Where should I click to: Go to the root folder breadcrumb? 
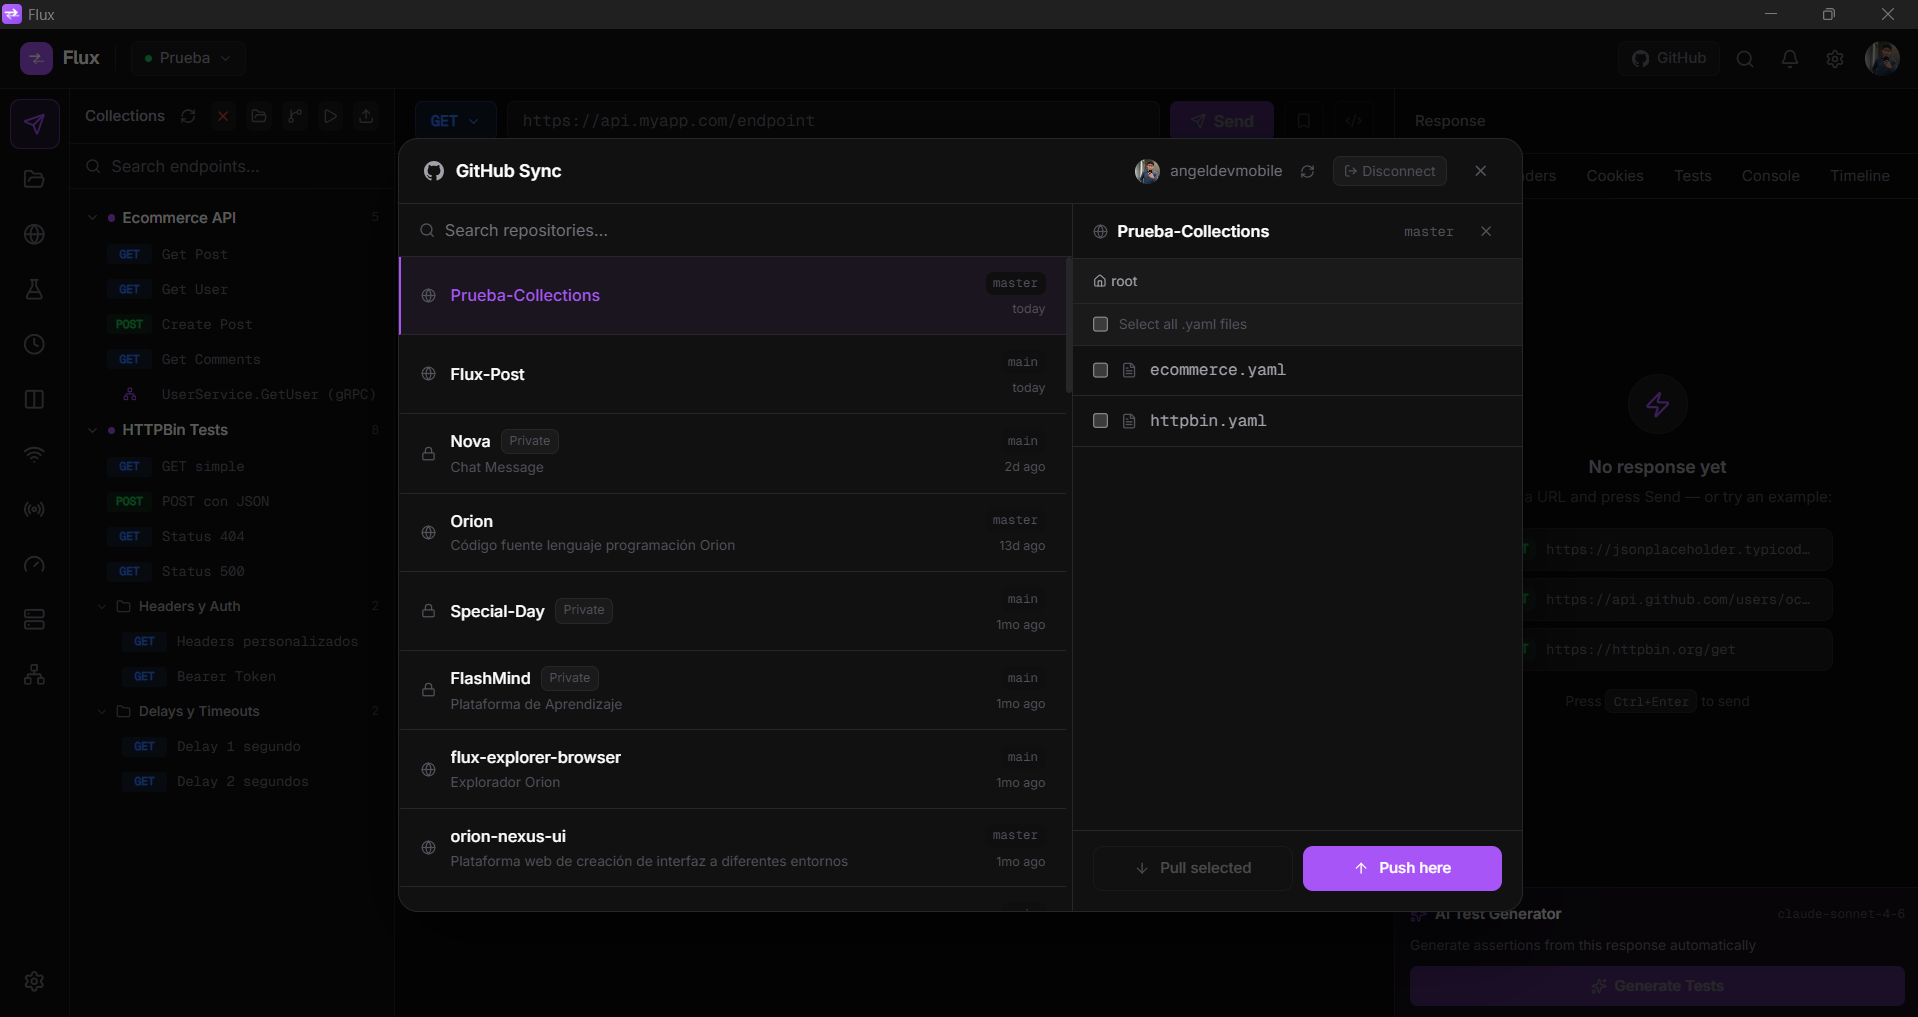click(x=1116, y=281)
